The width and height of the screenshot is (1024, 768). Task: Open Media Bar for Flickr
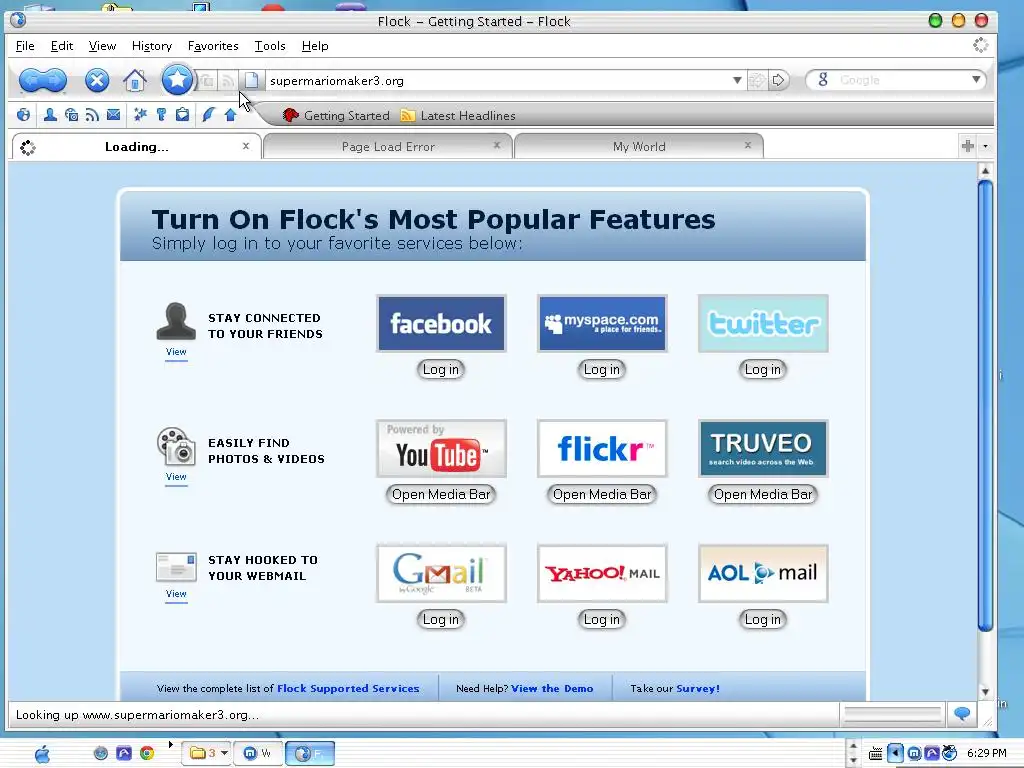click(x=601, y=494)
